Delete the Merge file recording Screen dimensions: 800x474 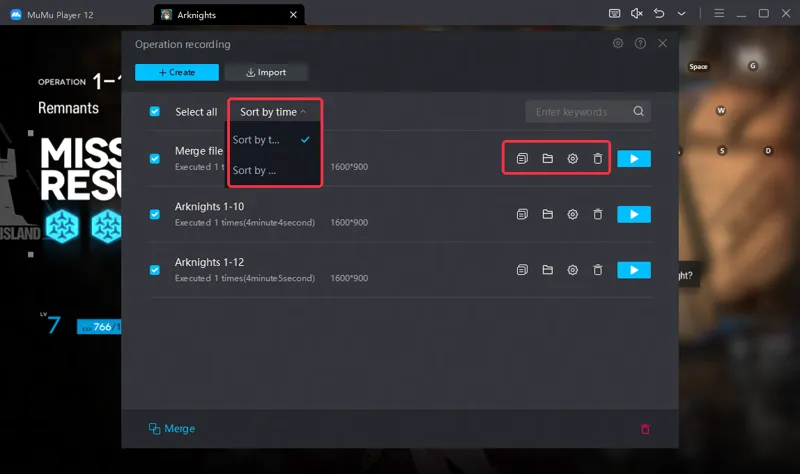click(x=597, y=159)
